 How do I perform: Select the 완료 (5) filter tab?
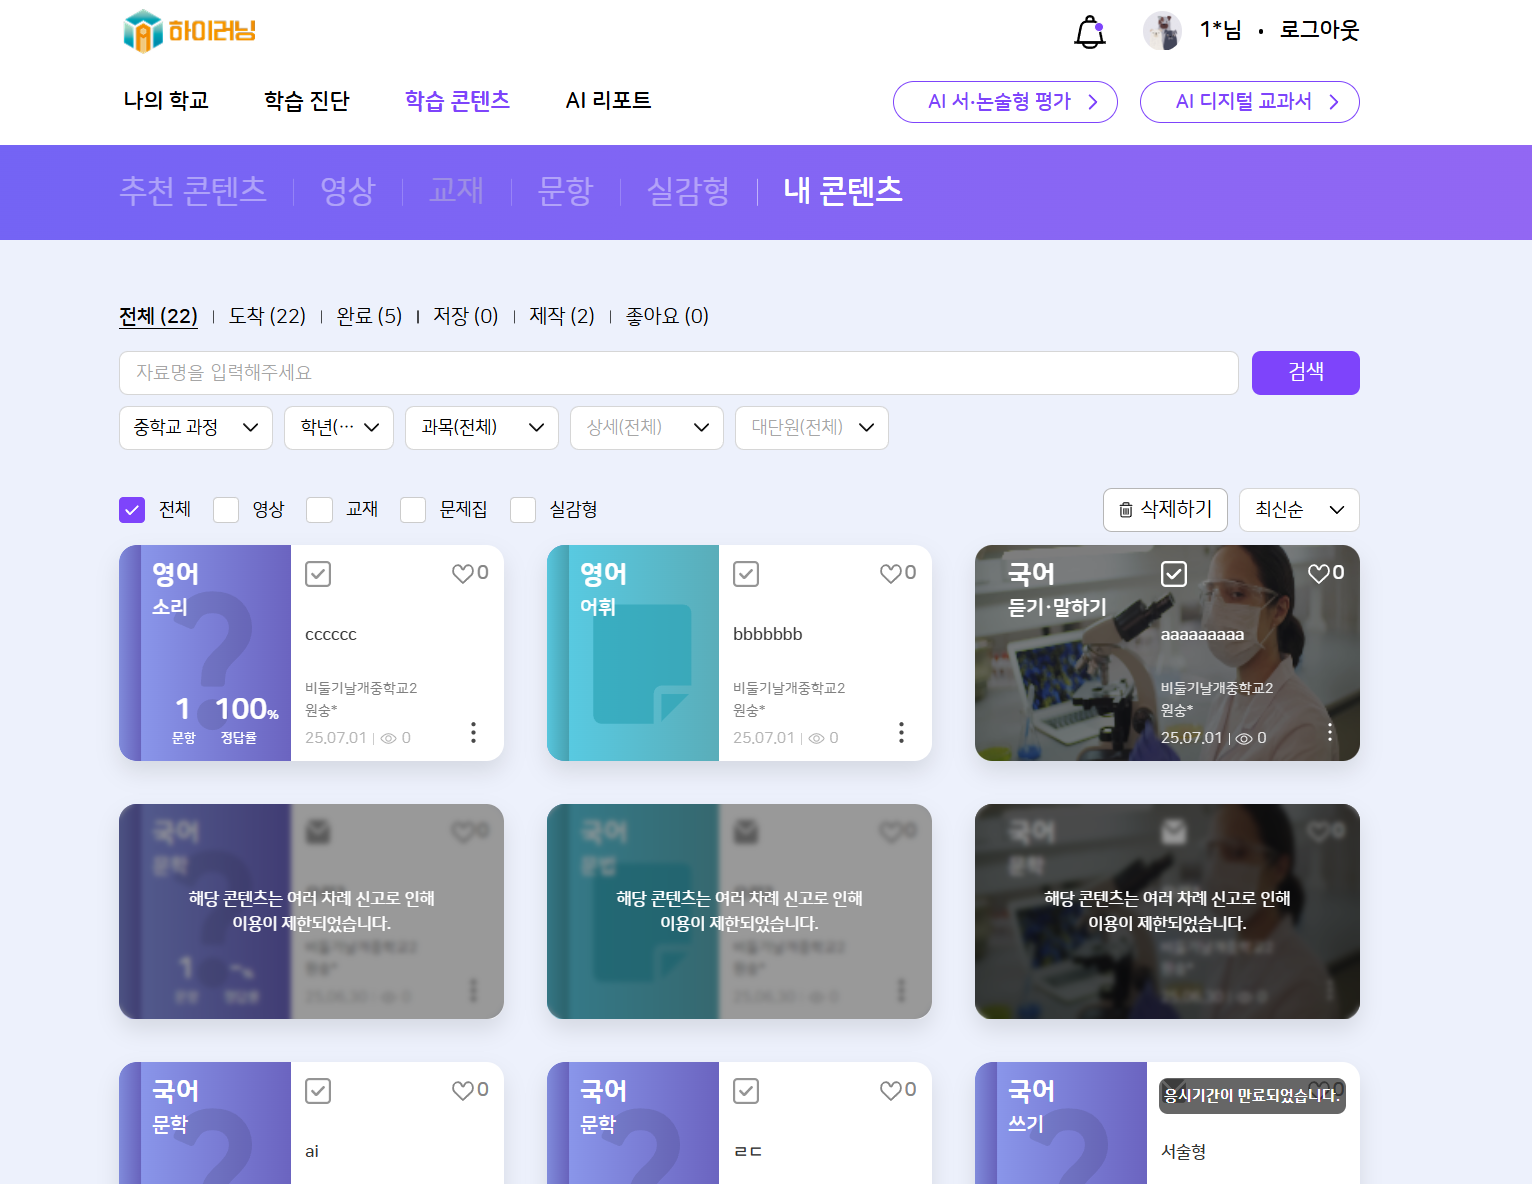(x=369, y=316)
